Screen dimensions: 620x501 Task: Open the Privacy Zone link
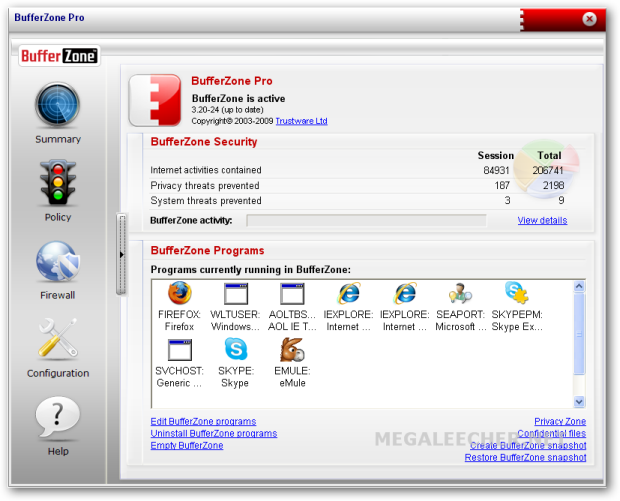(560, 422)
